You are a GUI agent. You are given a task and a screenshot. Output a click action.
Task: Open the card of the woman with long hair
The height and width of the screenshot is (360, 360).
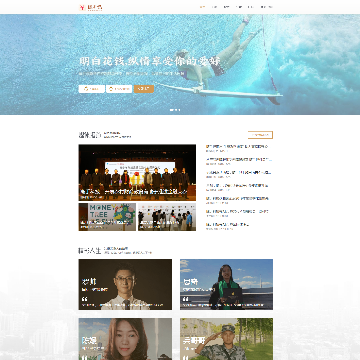[x=125, y=339]
